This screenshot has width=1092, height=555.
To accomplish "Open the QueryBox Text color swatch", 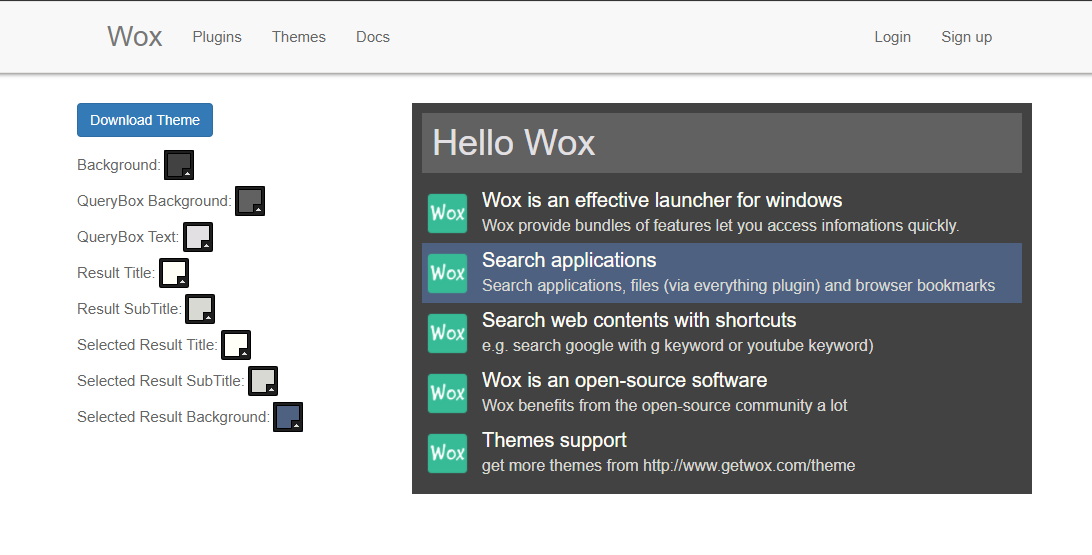I will pos(198,237).
